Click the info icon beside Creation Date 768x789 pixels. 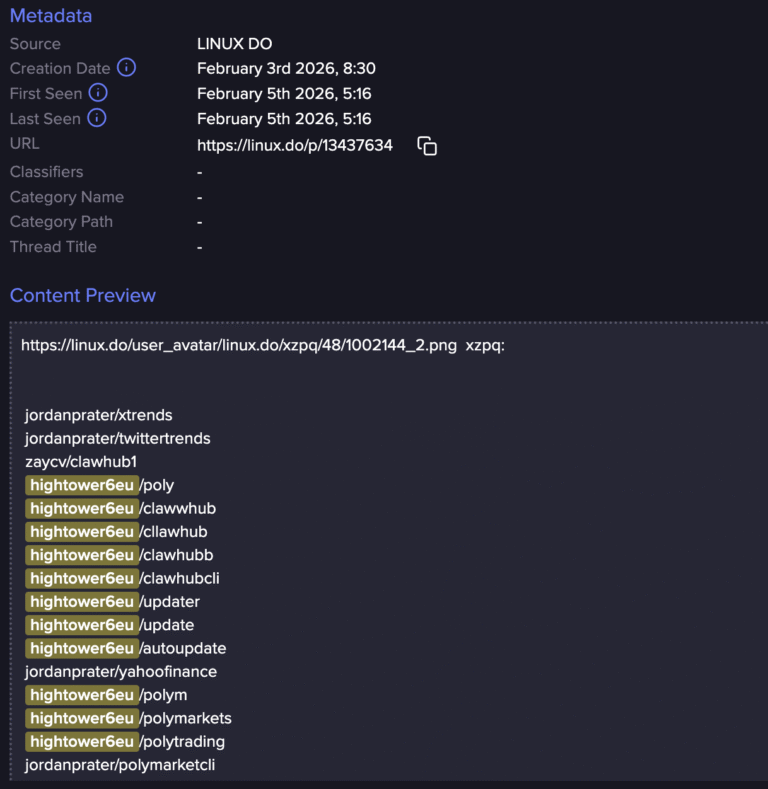click(x=126, y=68)
